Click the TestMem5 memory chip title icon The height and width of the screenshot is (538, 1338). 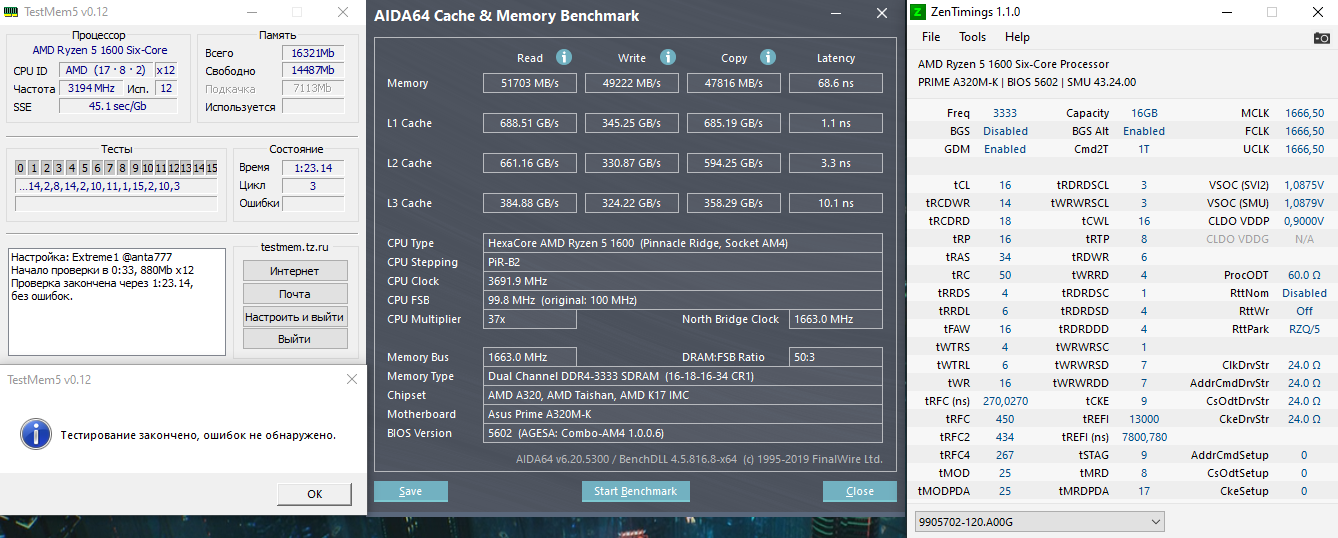pyautogui.click(x=11, y=12)
